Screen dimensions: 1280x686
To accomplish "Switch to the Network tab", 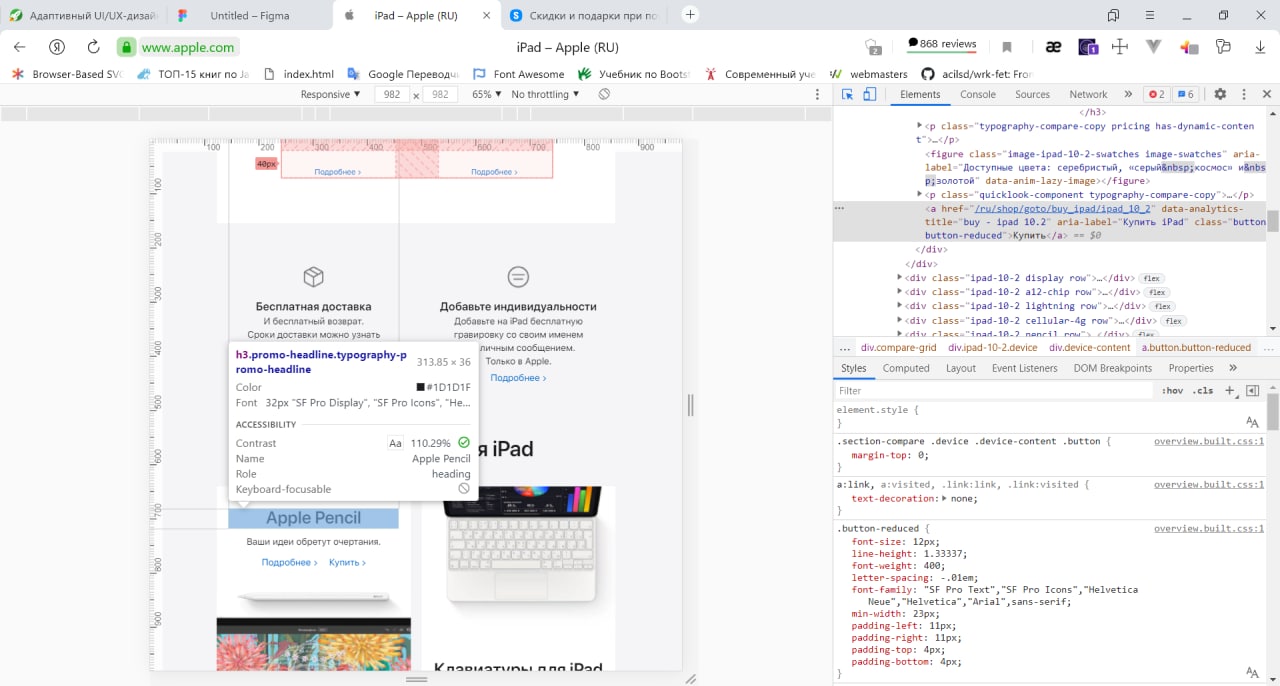I will point(1088,94).
